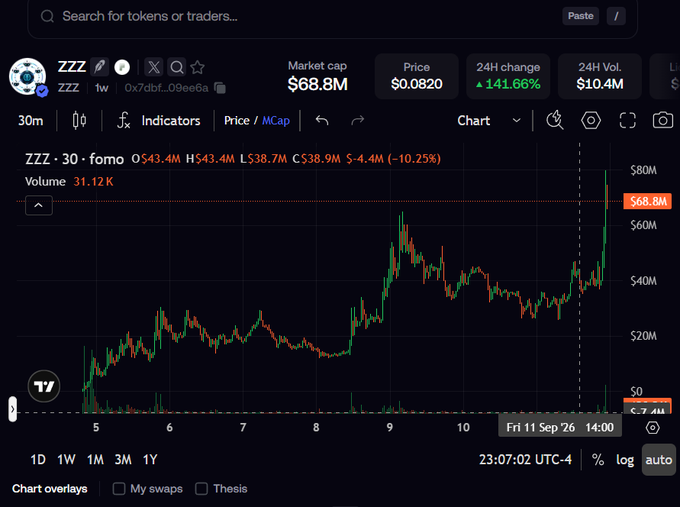The height and width of the screenshot is (507, 680).
Task: Undo last chart action
Action: tap(322, 120)
